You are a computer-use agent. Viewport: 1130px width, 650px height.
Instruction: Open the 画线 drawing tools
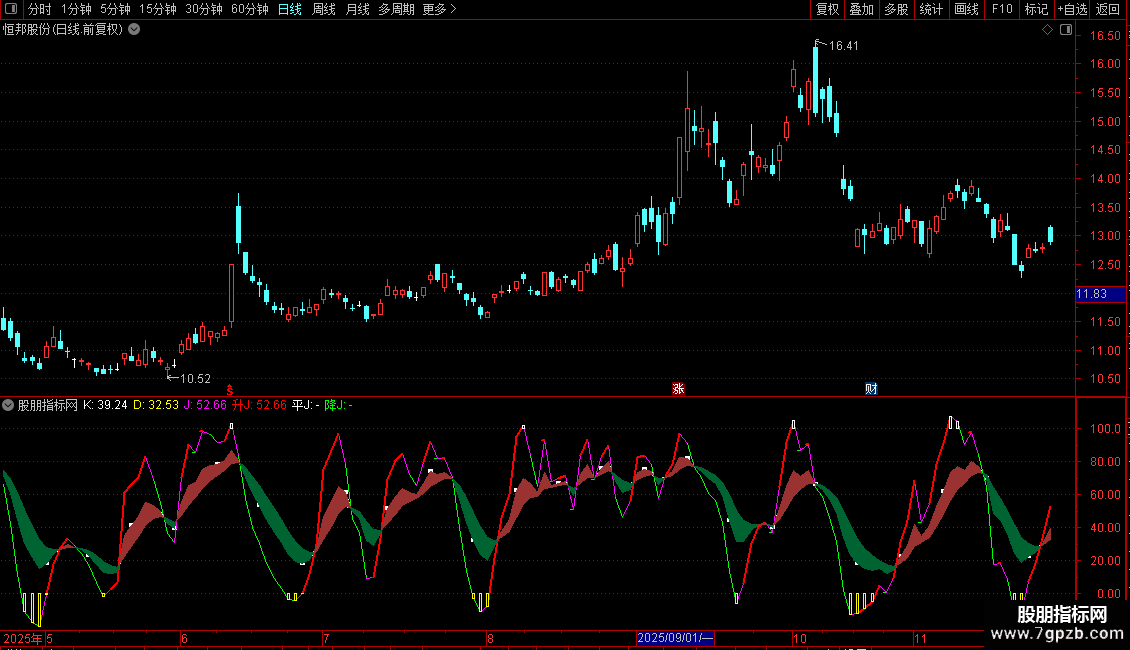click(966, 9)
